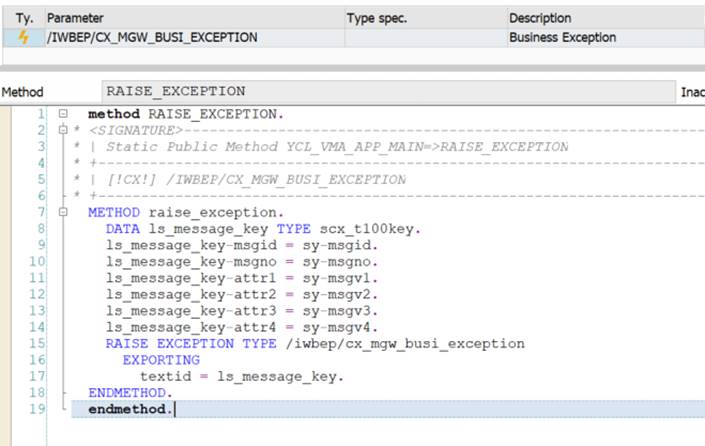The image size is (705, 446).
Task: Click the 'ls_message_key-attr4 = sy-msgv4' line
Action: pyautogui.click(x=242, y=327)
